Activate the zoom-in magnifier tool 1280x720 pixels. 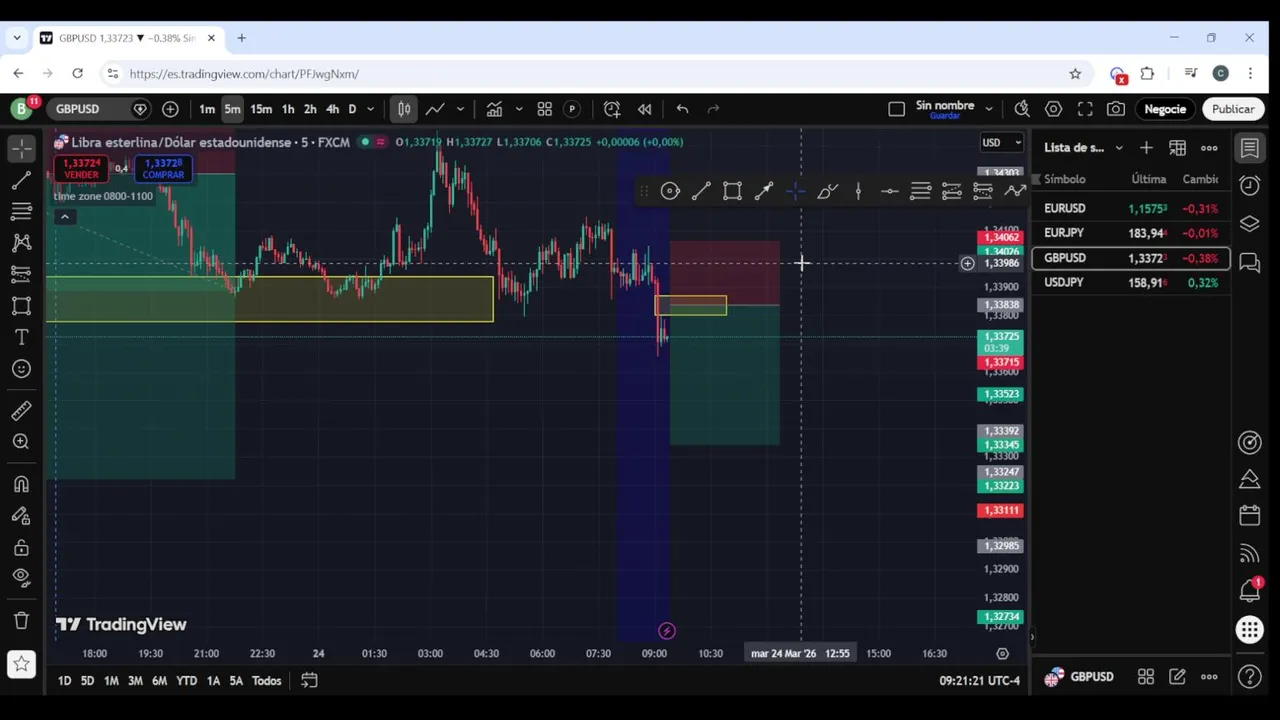click(x=21, y=442)
